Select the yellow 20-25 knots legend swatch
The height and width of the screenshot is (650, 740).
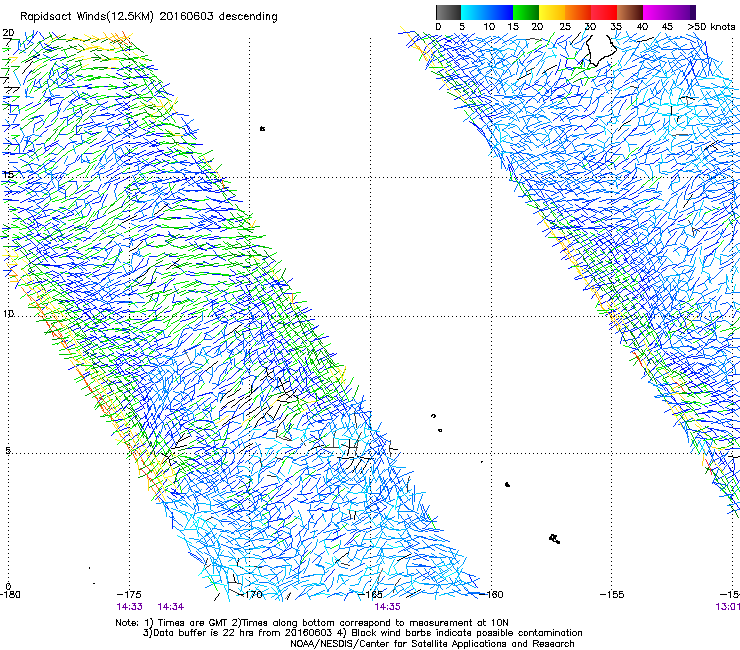tap(552, 12)
